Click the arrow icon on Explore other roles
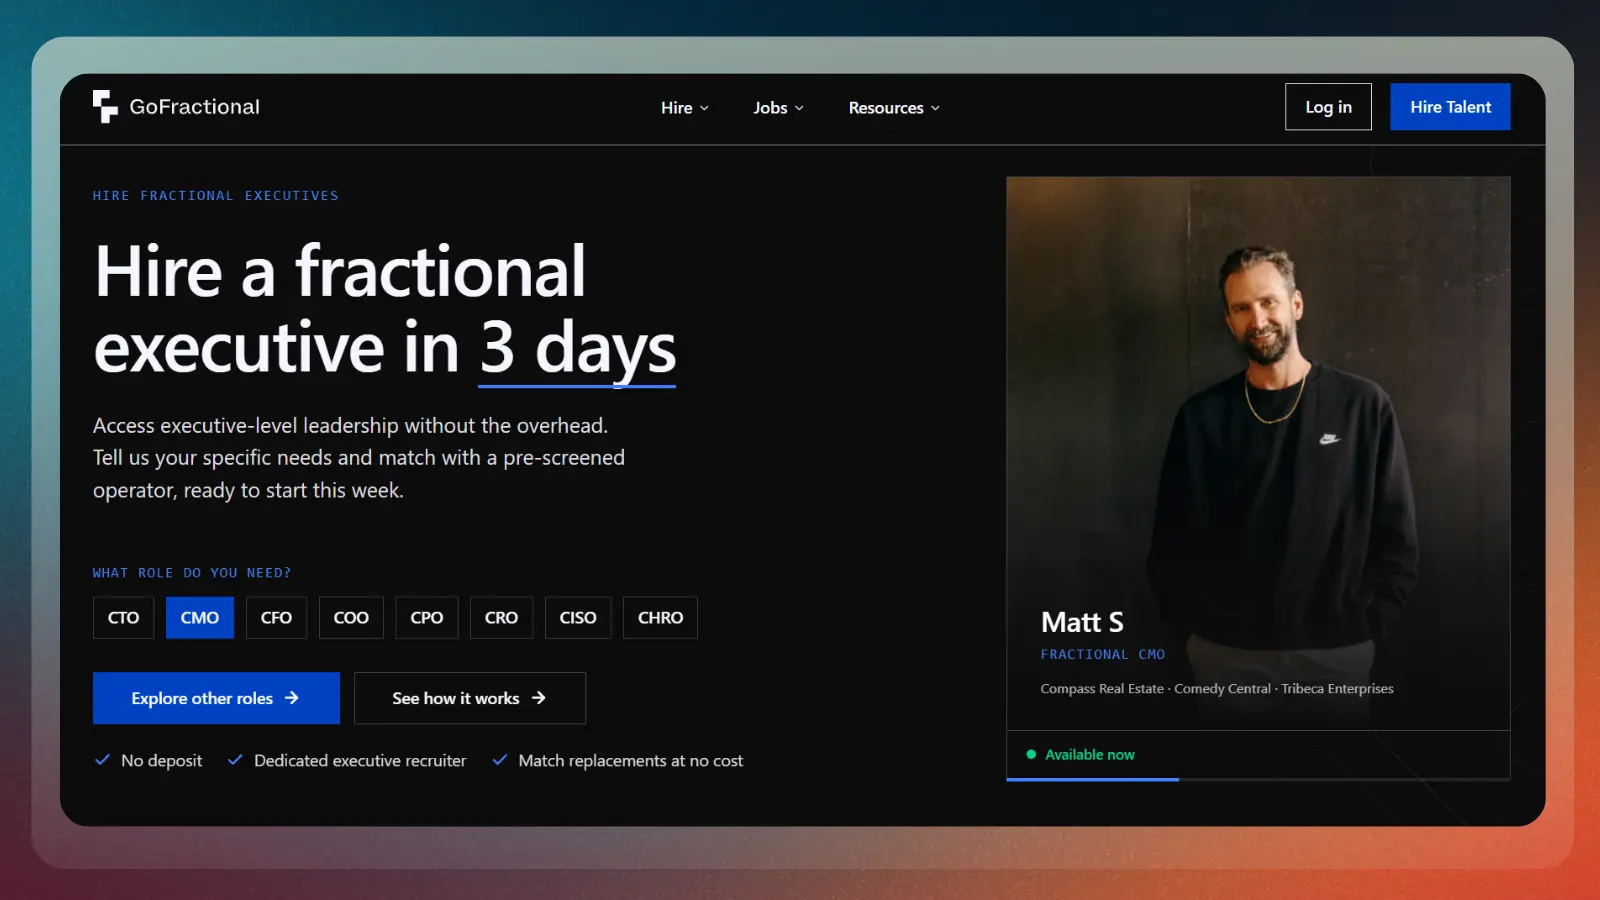Viewport: 1600px width, 900px height. pyautogui.click(x=292, y=698)
